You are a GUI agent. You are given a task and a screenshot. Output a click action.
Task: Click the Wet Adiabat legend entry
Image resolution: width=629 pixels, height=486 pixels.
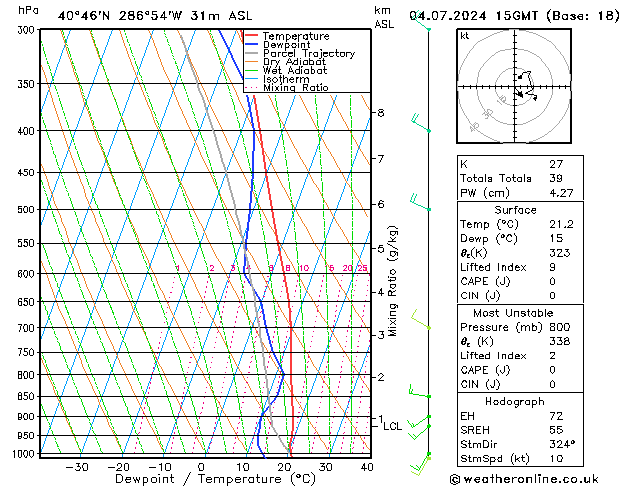coord(295,70)
